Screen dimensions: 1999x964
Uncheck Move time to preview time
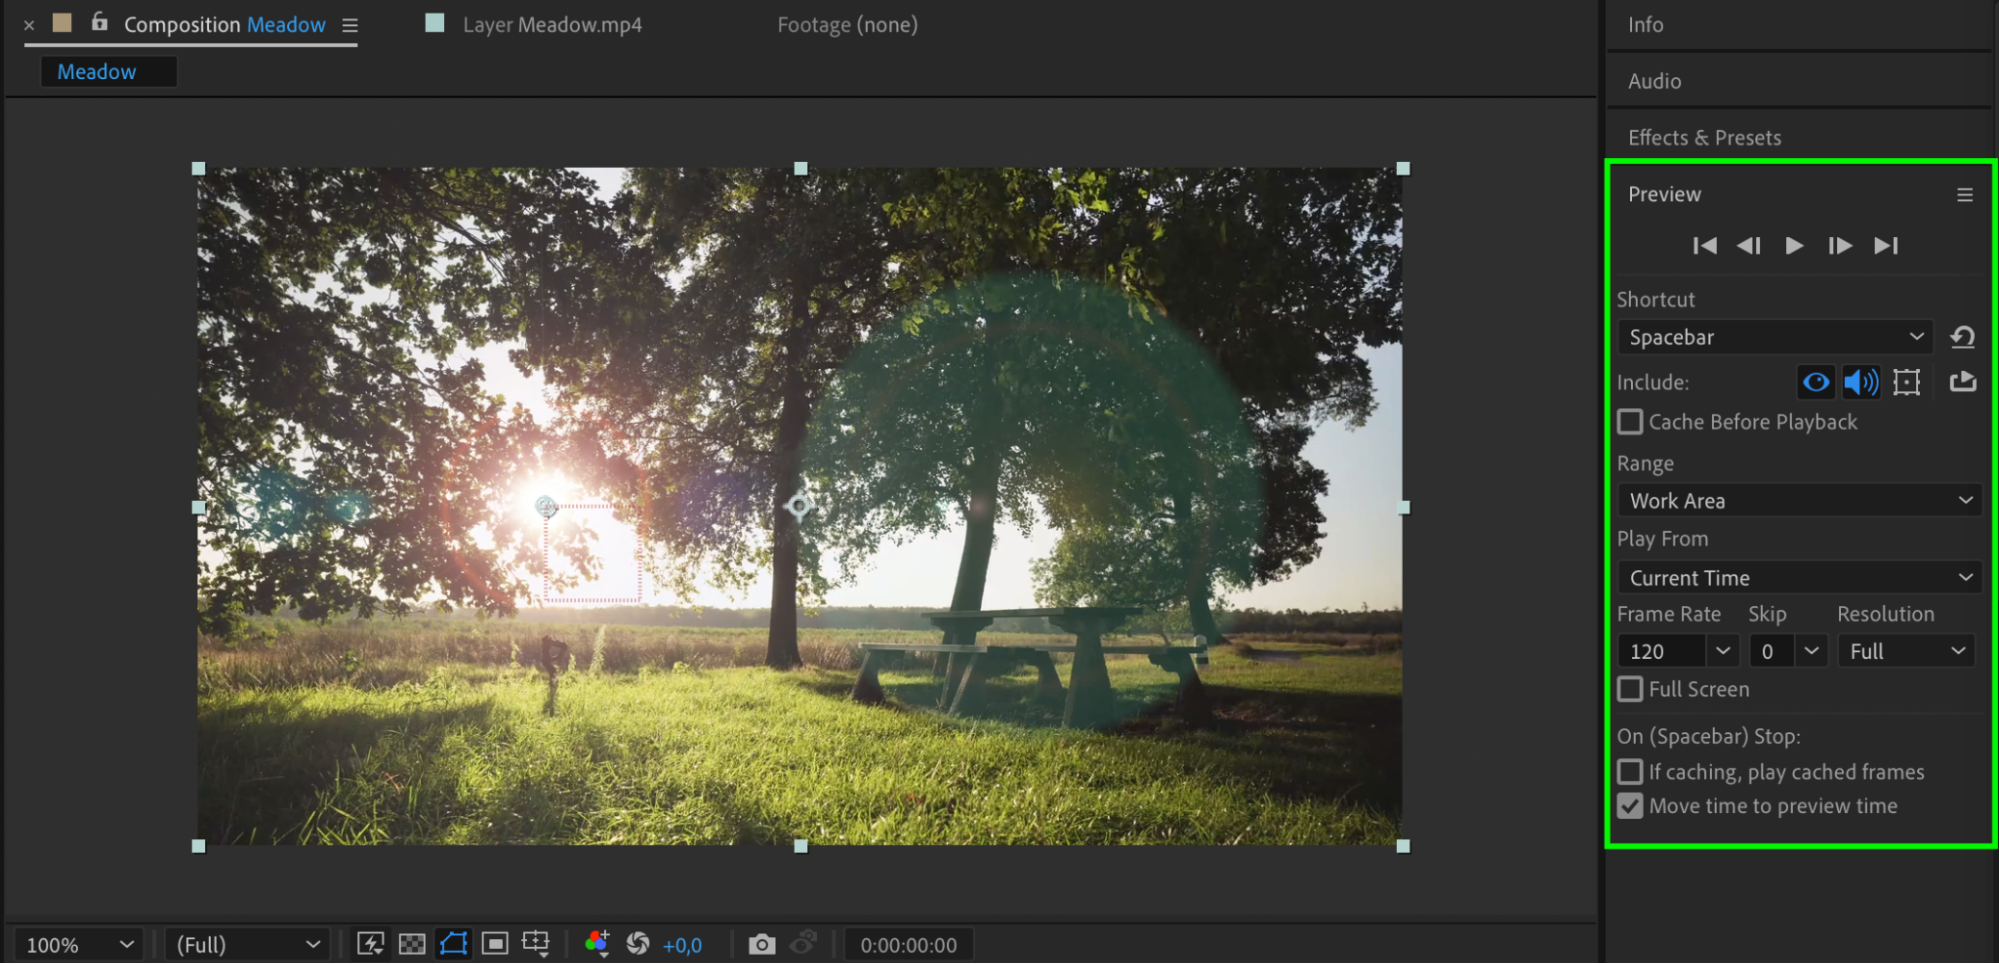tap(1630, 806)
